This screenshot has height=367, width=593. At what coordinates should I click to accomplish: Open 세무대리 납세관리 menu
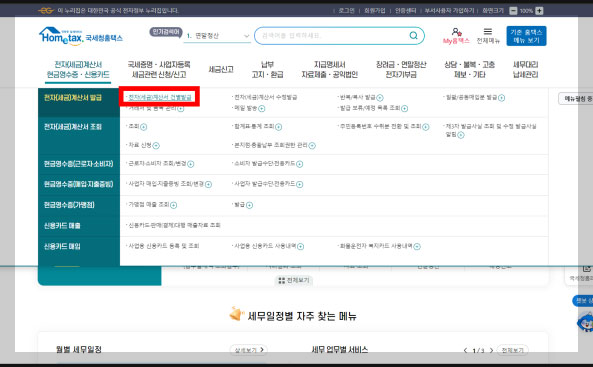tap(525, 70)
